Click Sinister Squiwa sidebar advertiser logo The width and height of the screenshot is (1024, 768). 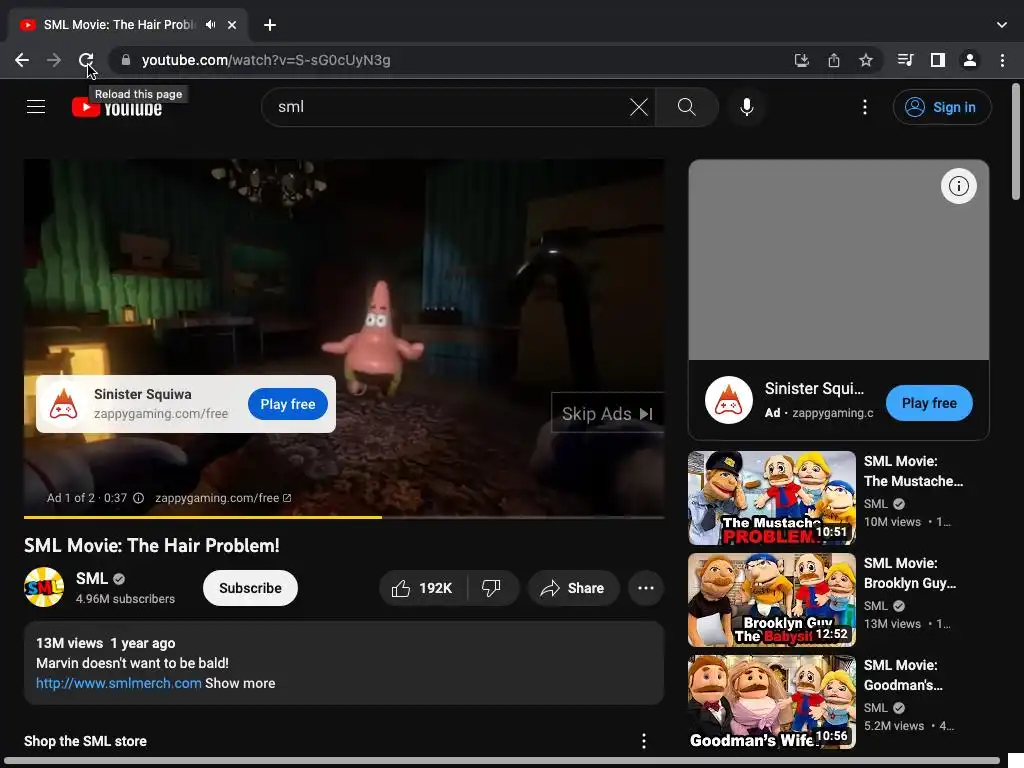(x=728, y=400)
